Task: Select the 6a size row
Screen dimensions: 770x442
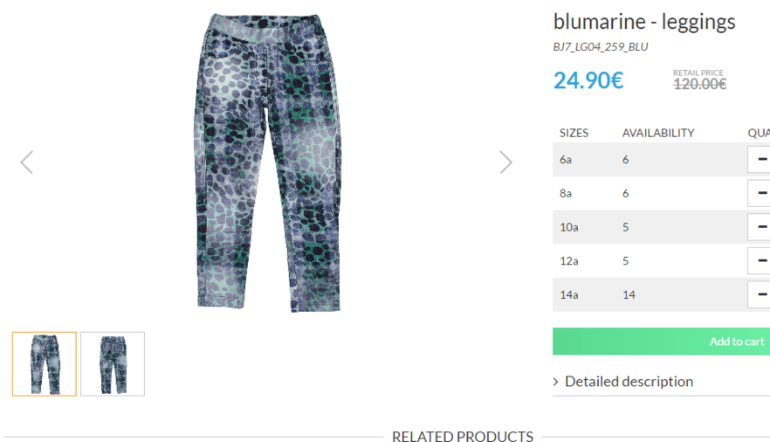Action: [661, 159]
